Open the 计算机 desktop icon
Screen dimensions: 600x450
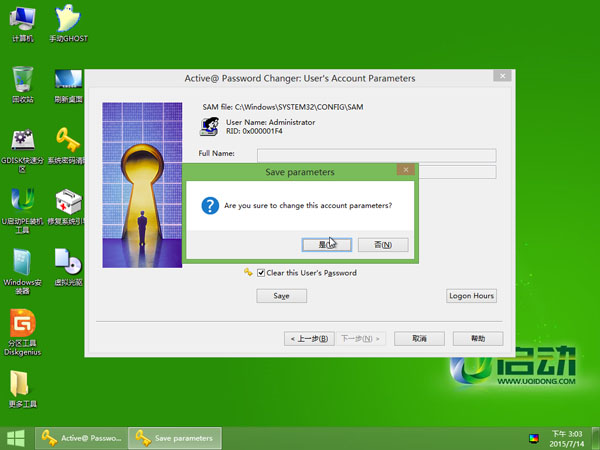23,24
